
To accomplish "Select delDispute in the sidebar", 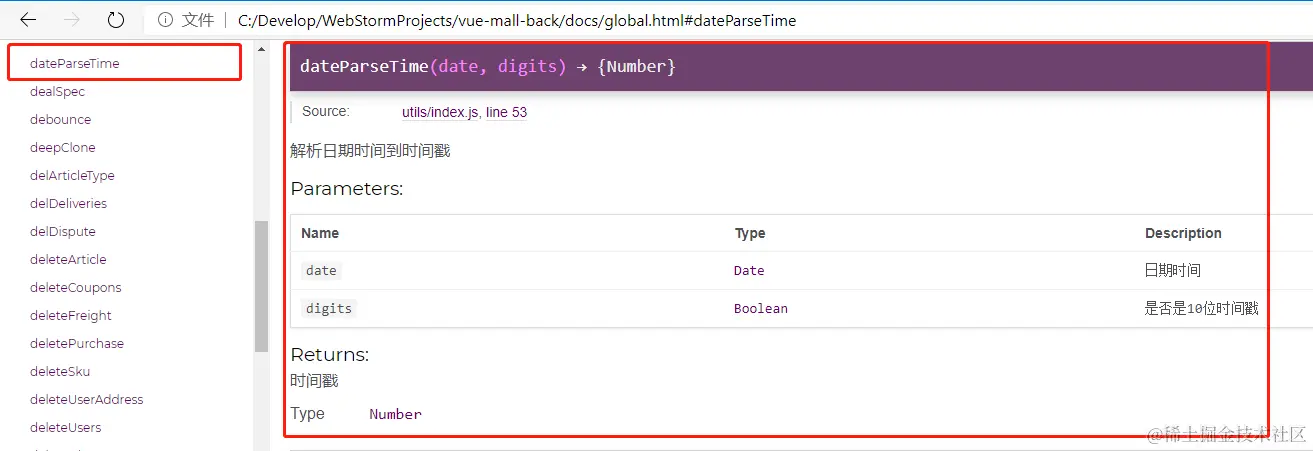I will [63, 231].
